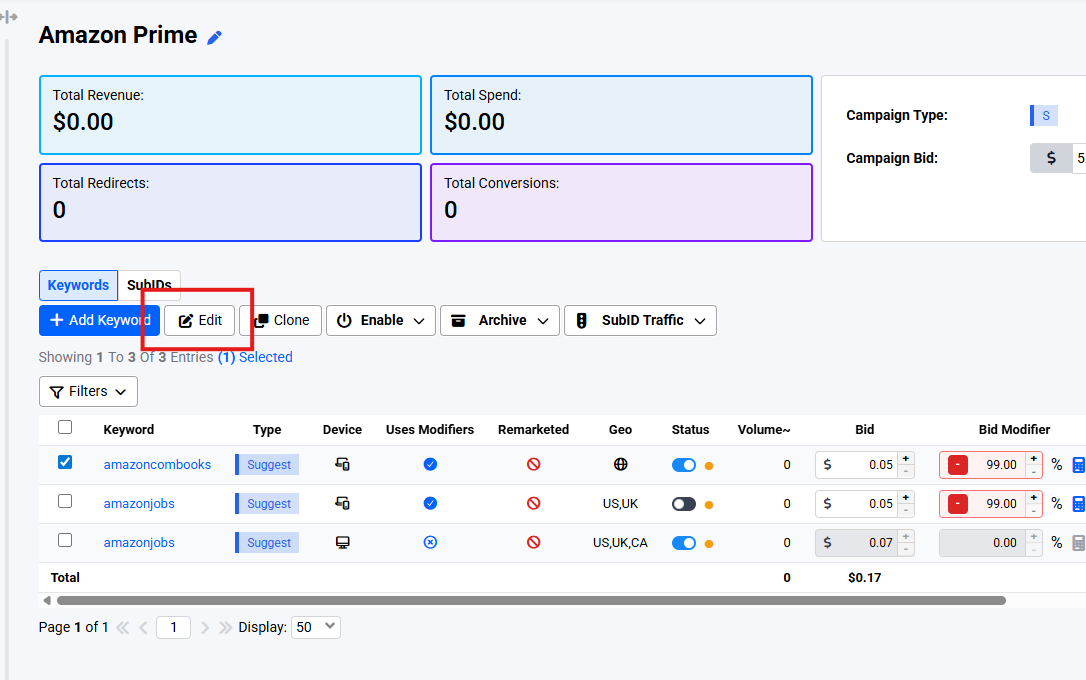Expand the Archive dropdown button

[499, 321]
